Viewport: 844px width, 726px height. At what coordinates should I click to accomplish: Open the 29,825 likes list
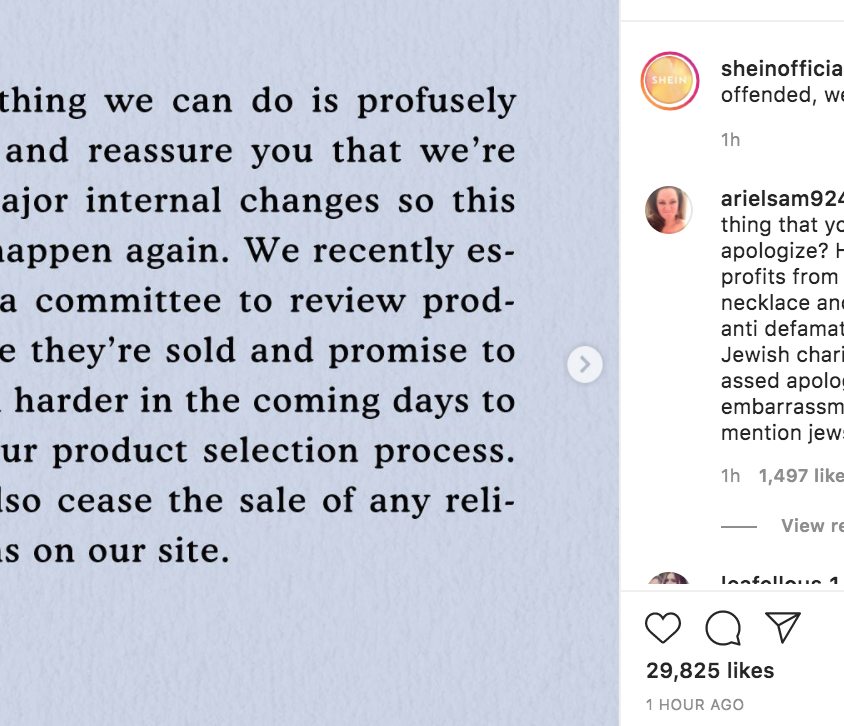tap(710, 671)
